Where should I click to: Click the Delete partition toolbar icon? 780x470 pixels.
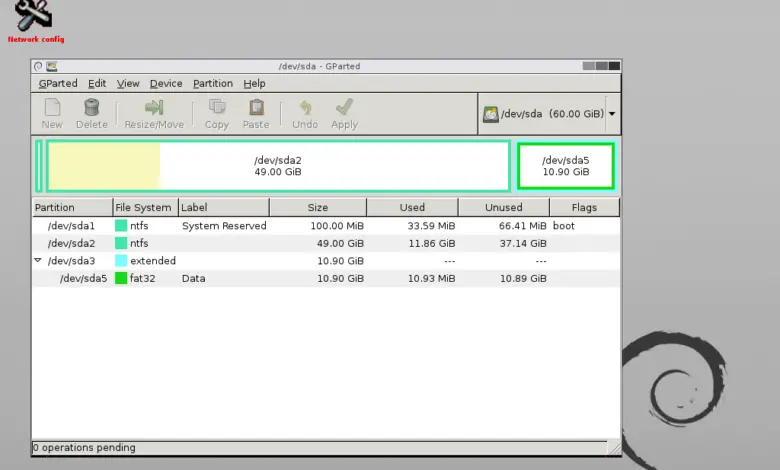(x=92, y=107)
